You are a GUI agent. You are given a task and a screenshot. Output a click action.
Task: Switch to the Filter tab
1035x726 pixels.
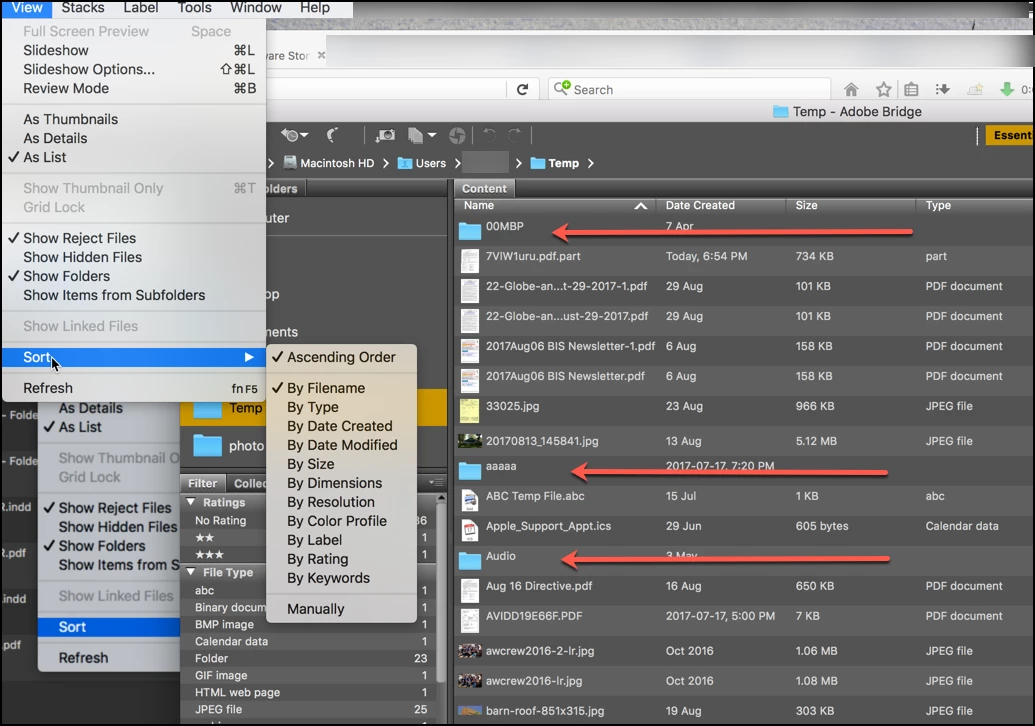pos(203,483)
